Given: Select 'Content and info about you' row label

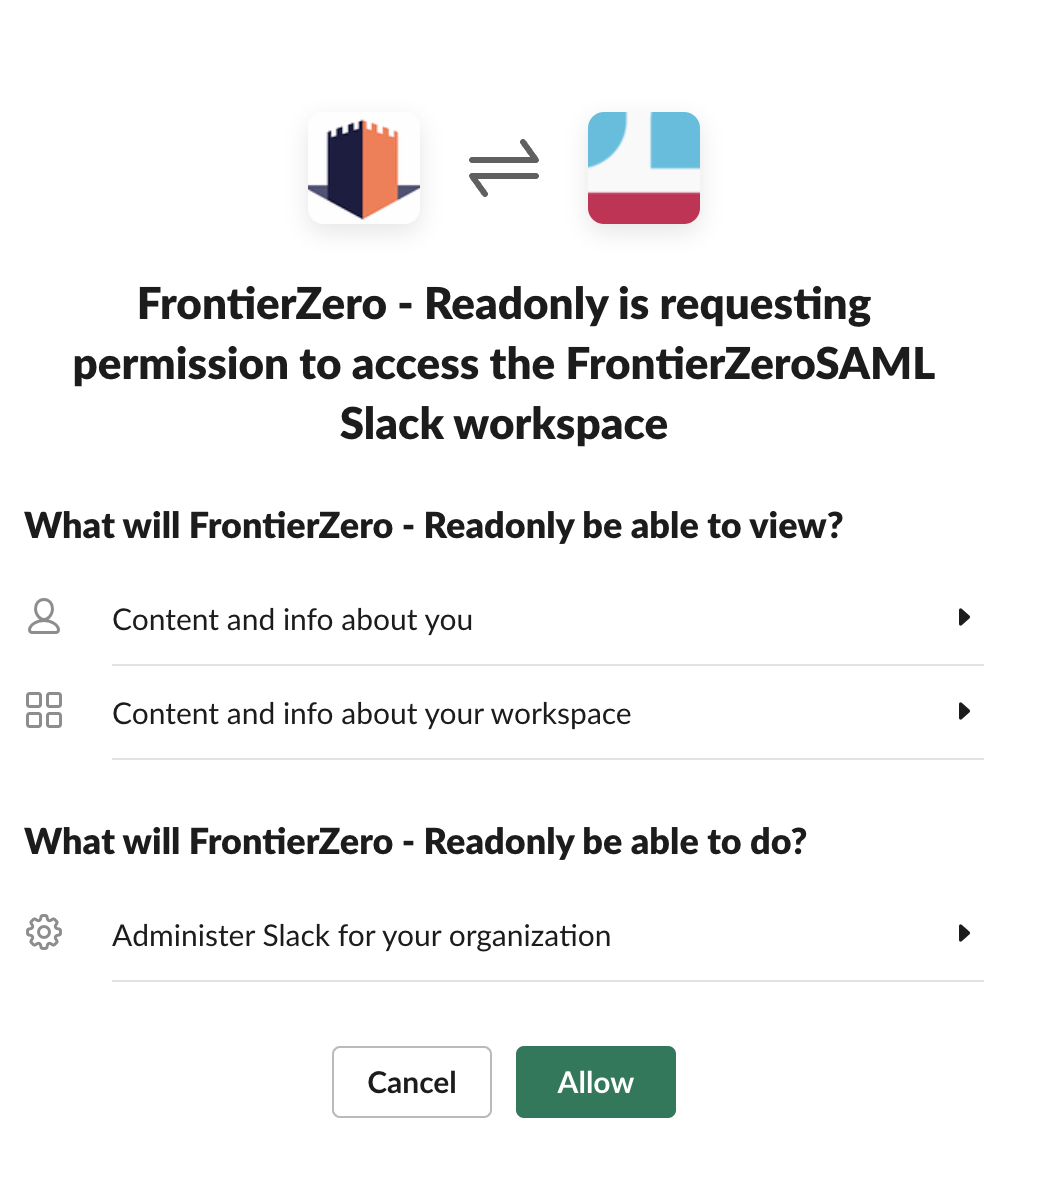Looking at the screenshot, I should pyautogui.click(x=292, y=620).
